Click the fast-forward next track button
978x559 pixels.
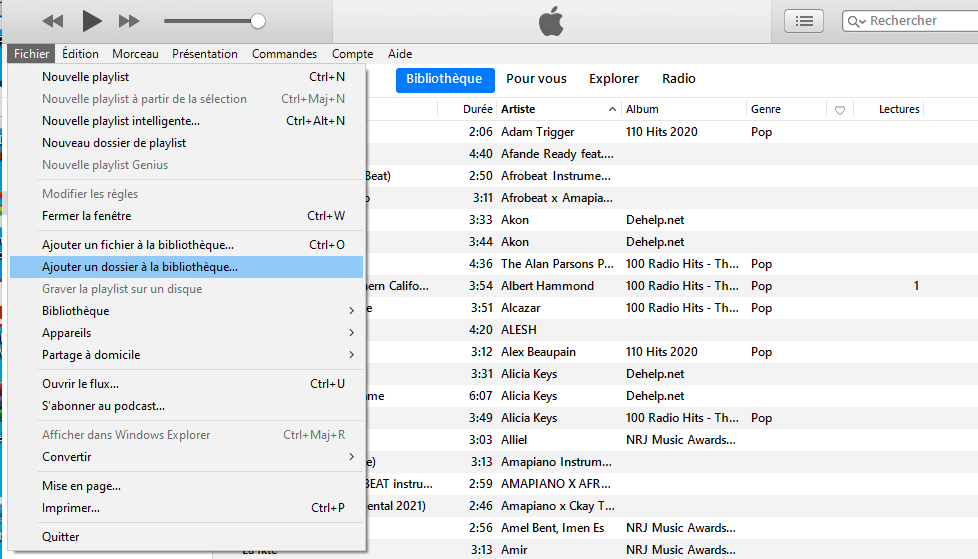[x=129, y=21]
